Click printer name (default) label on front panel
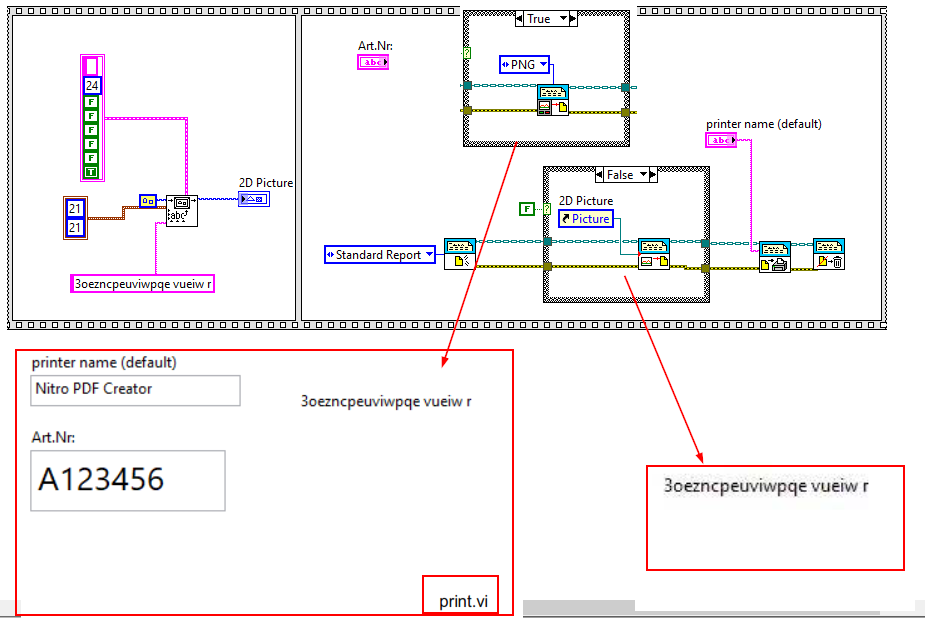The image size is (925, 618). click(104, 363)
